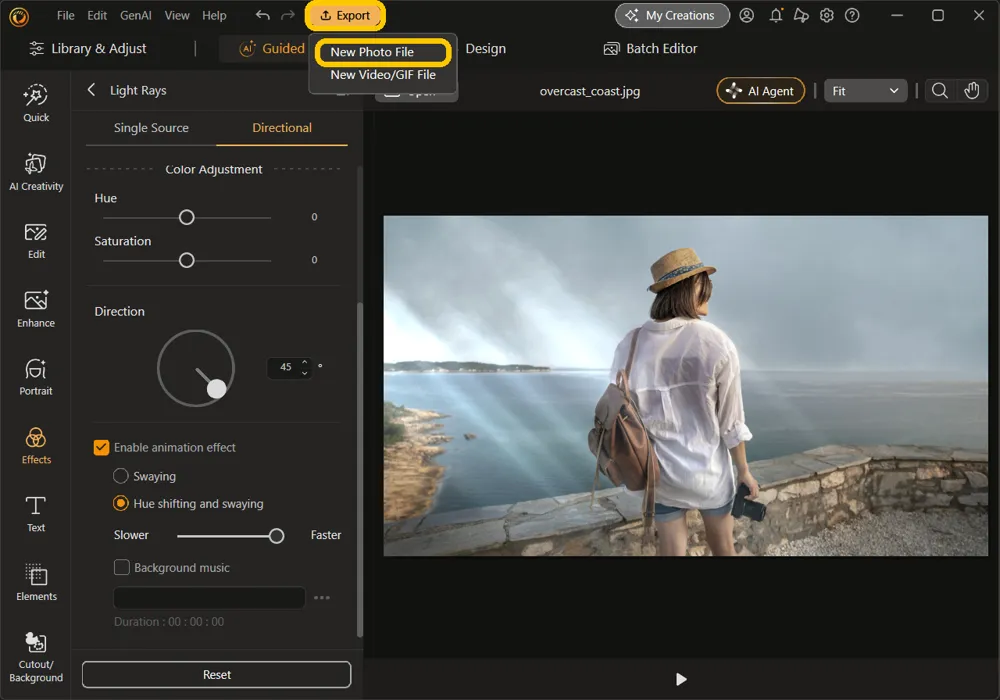Open the account profile icon
Image resolution: width=1000 pixels, height=700 pixels.
point(746,15)
